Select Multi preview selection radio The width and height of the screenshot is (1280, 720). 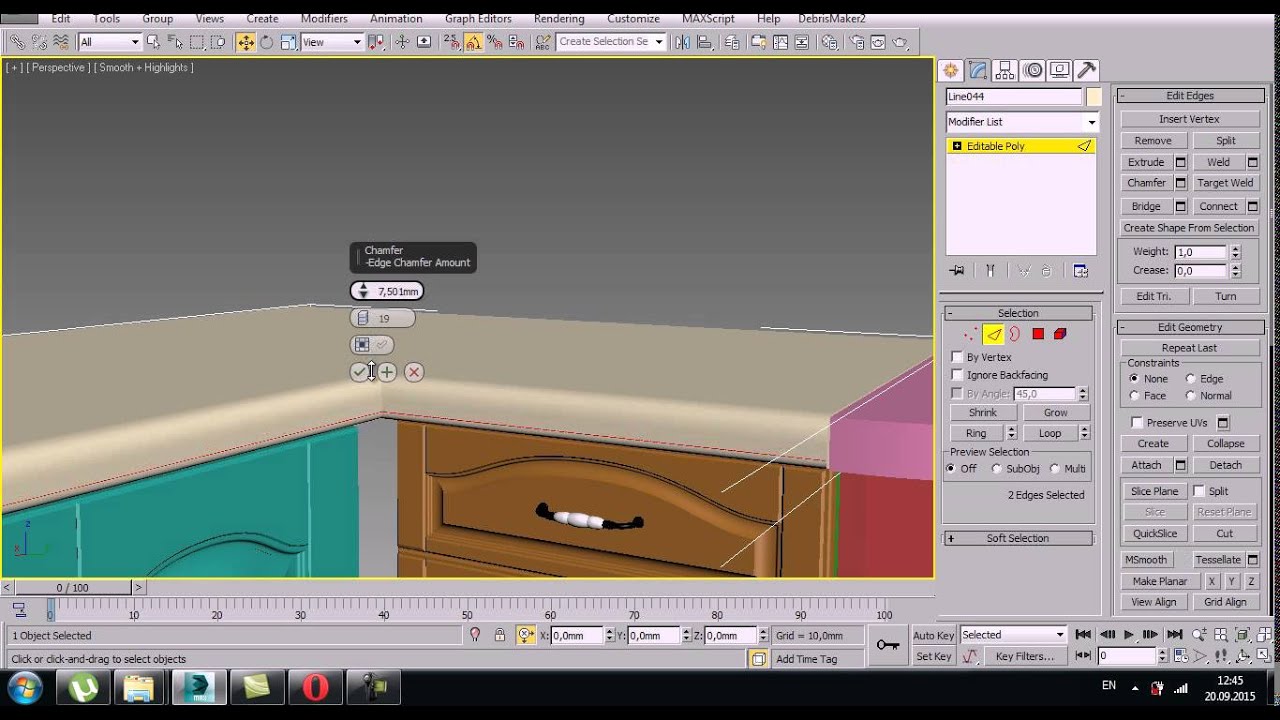tap(1054, 469)
